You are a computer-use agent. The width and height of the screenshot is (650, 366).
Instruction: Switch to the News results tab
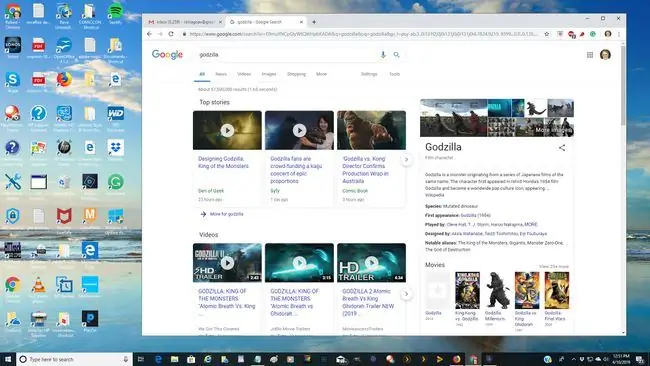coord(221,74)
